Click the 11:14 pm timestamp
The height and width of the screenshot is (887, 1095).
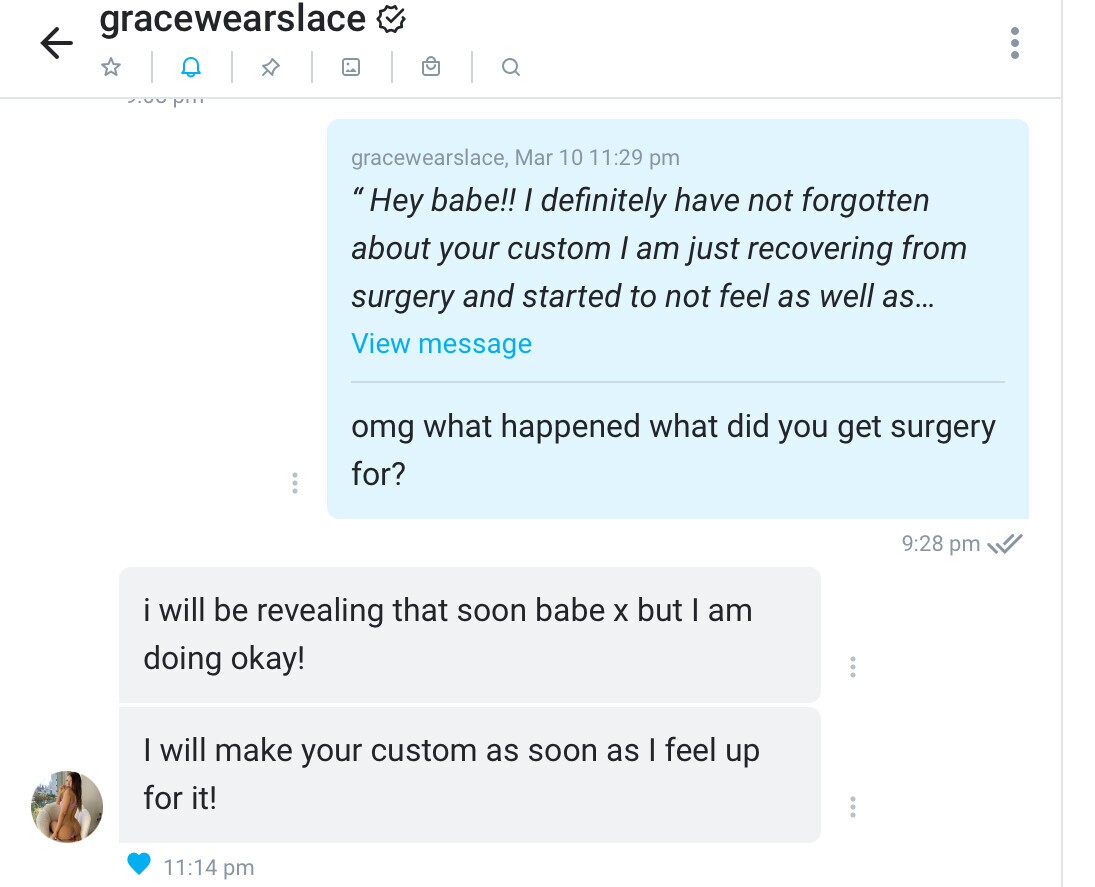[x=208, y=867]
